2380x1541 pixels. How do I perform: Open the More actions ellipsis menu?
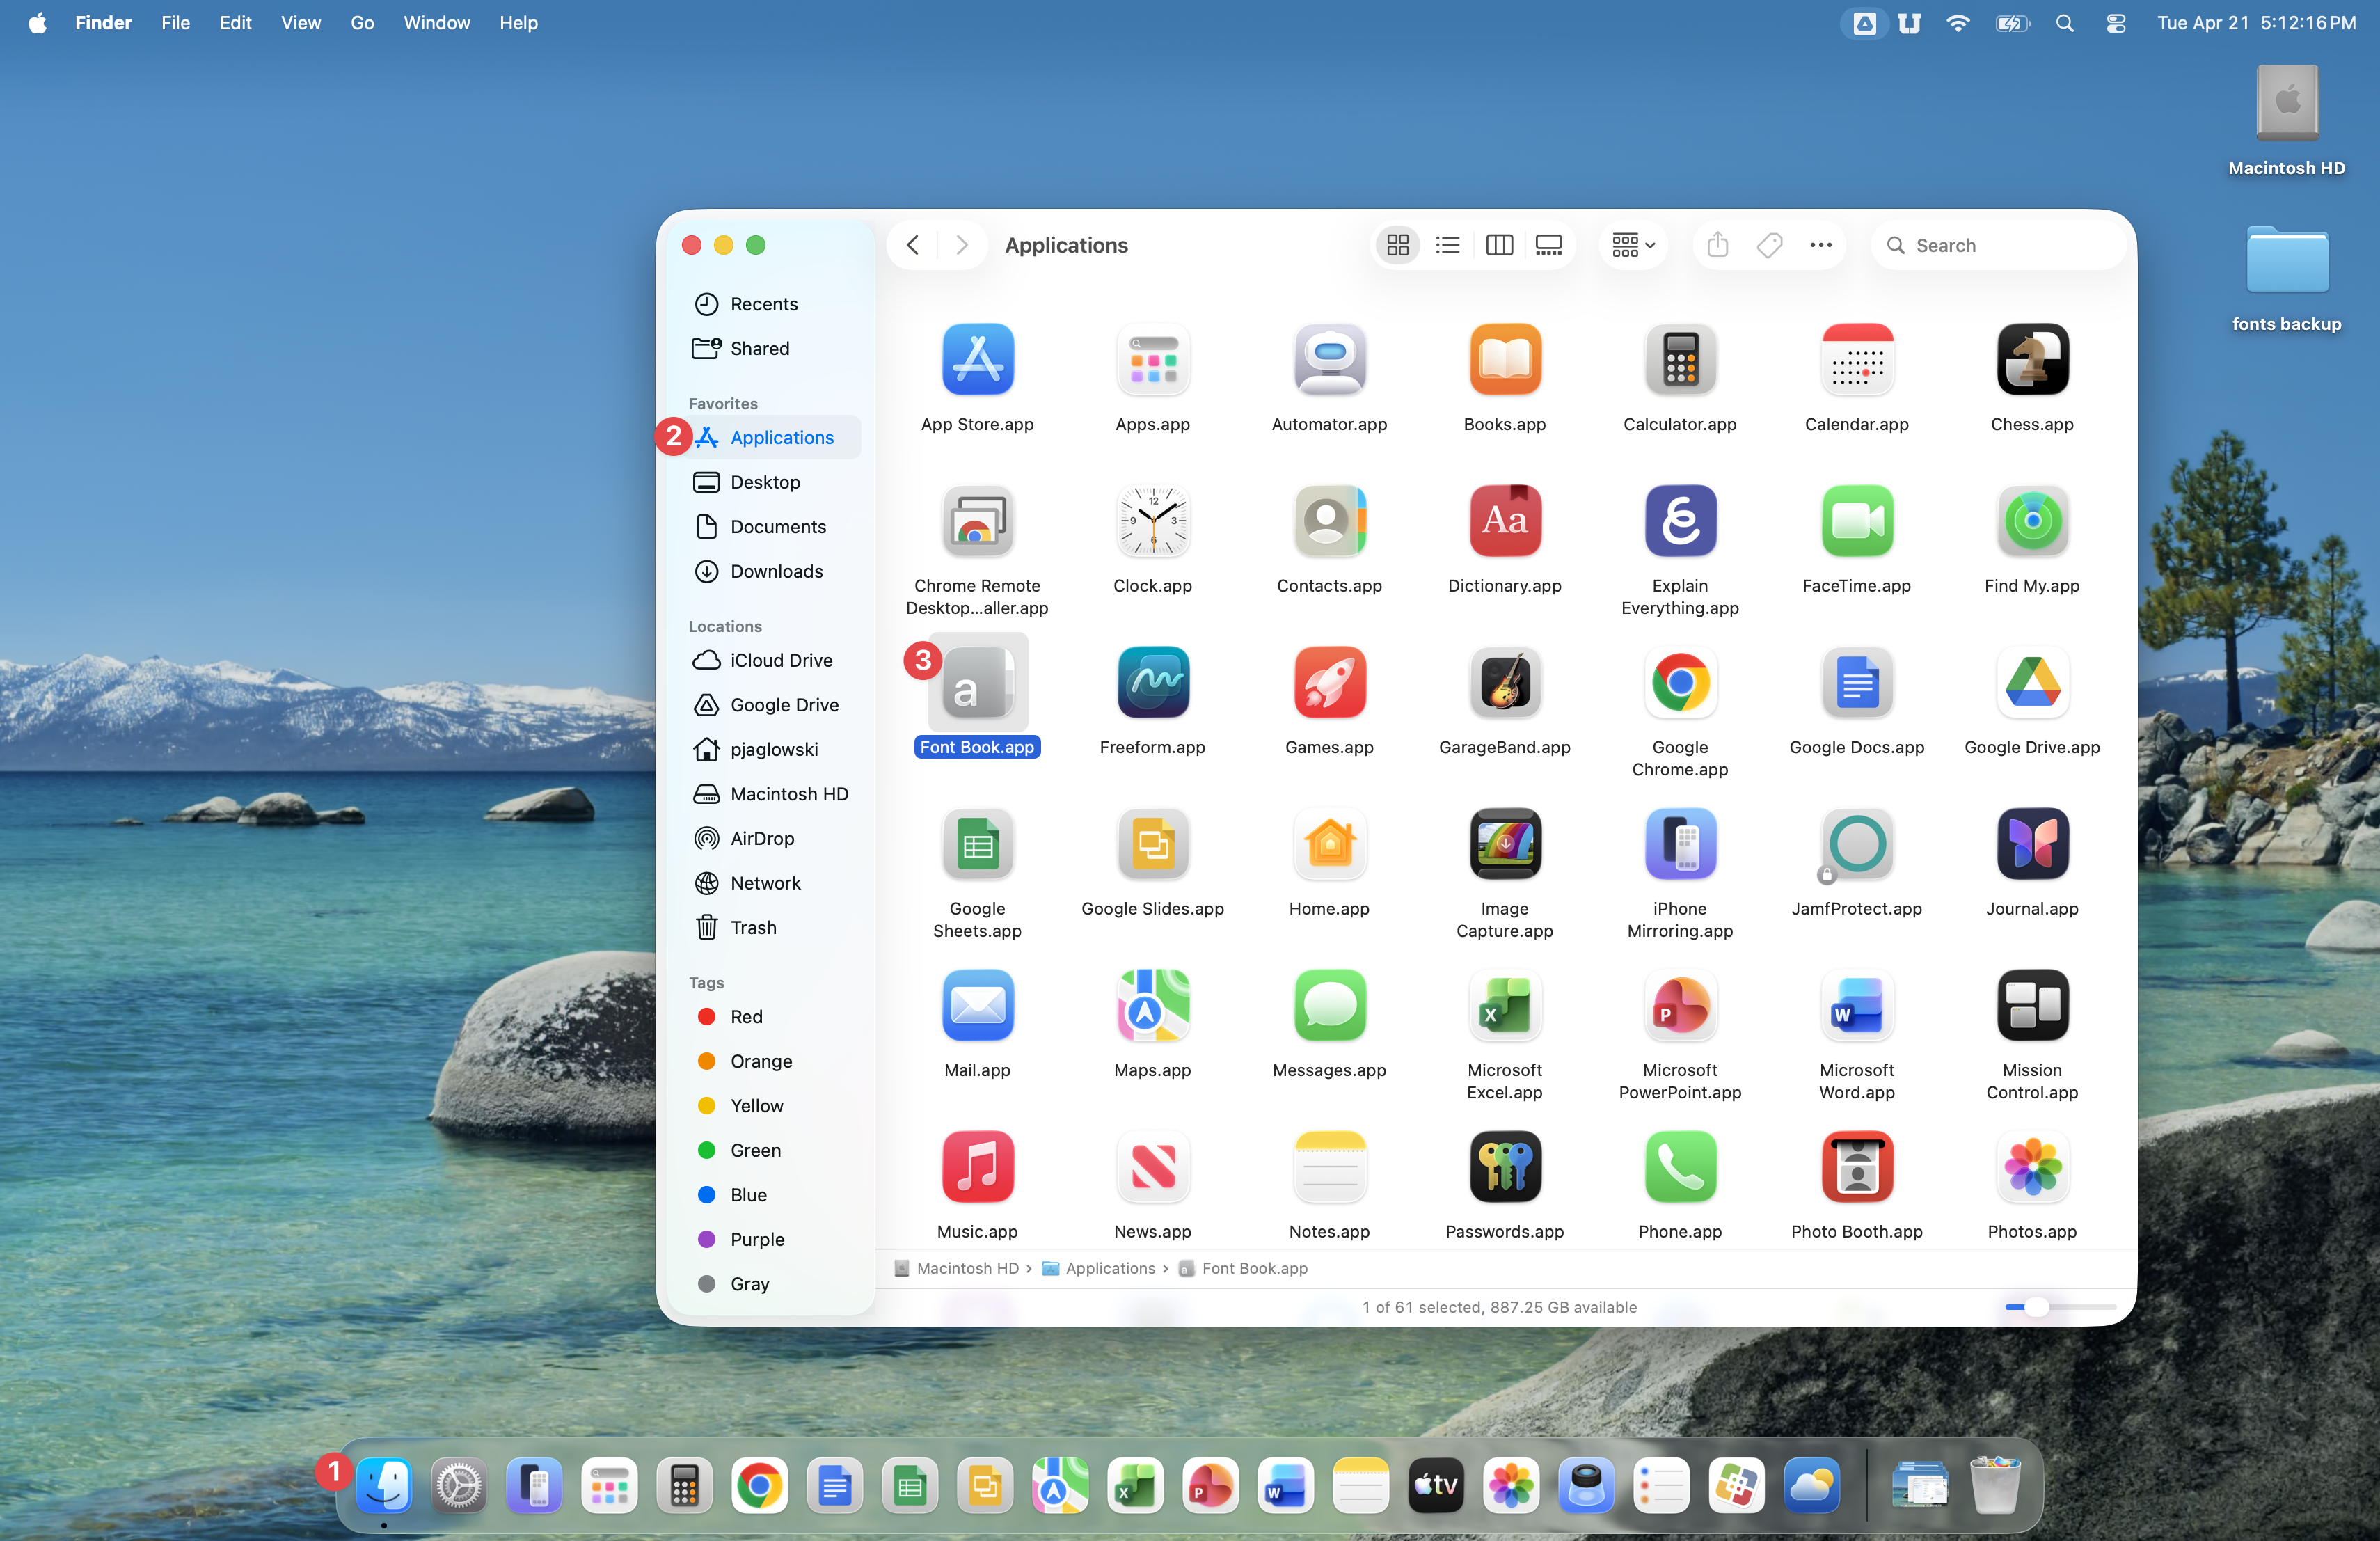coord(1820,245)
